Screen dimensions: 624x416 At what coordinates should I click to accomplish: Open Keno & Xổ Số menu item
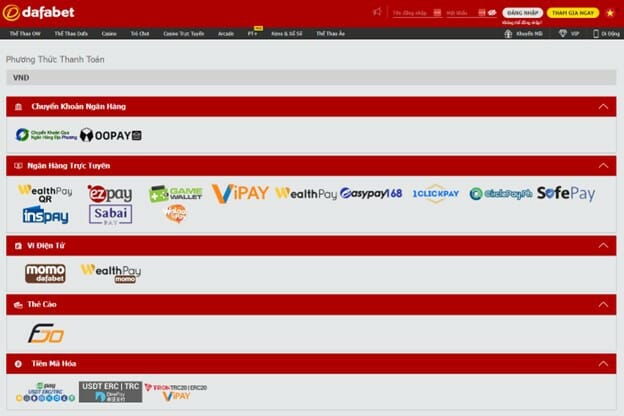pyautogui.click(x=287, y=34)
